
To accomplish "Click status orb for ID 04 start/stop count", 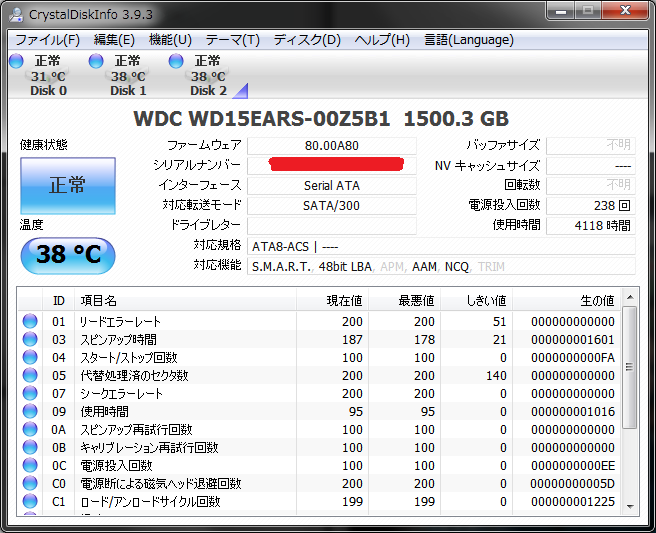I will point(30,357).
